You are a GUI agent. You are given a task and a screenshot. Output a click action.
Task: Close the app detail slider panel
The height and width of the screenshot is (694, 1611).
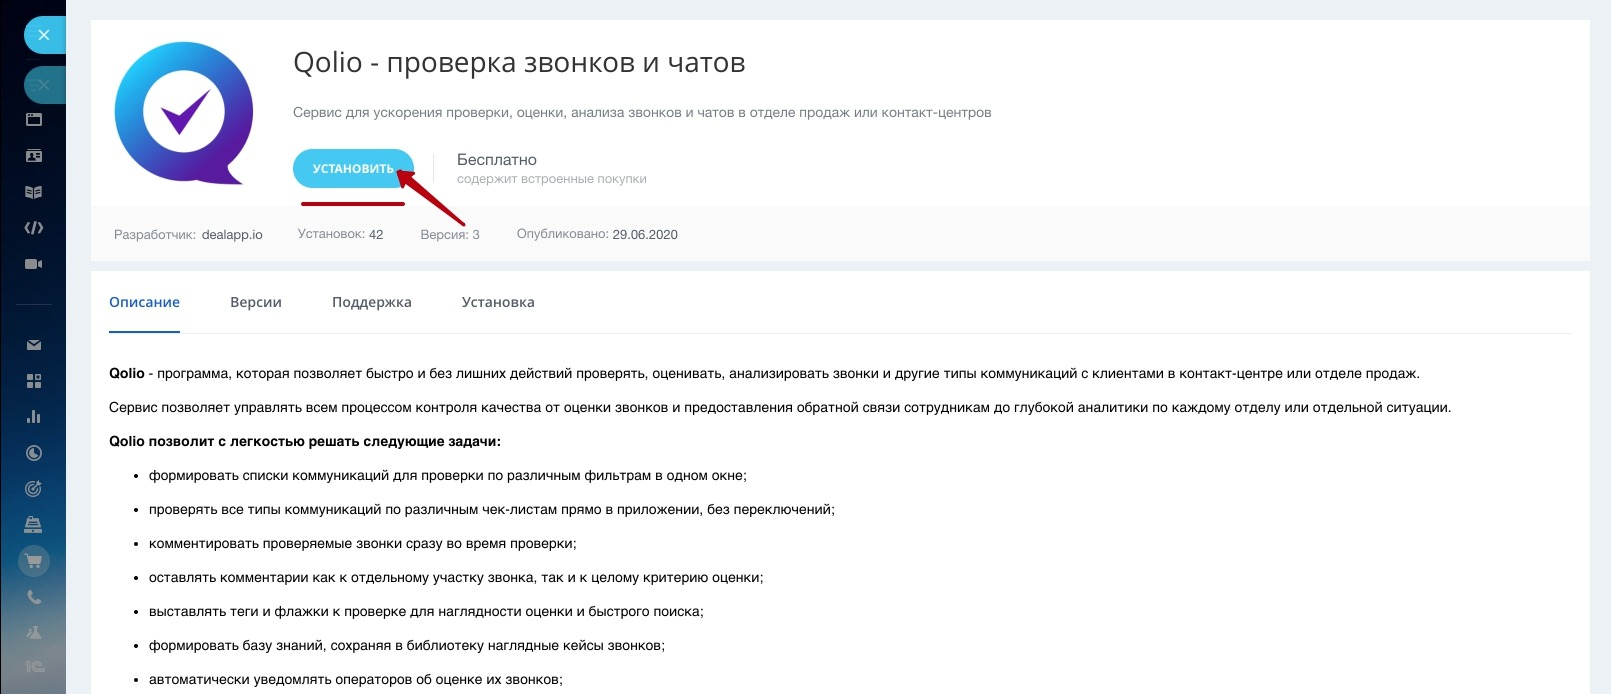coord(43,35)
